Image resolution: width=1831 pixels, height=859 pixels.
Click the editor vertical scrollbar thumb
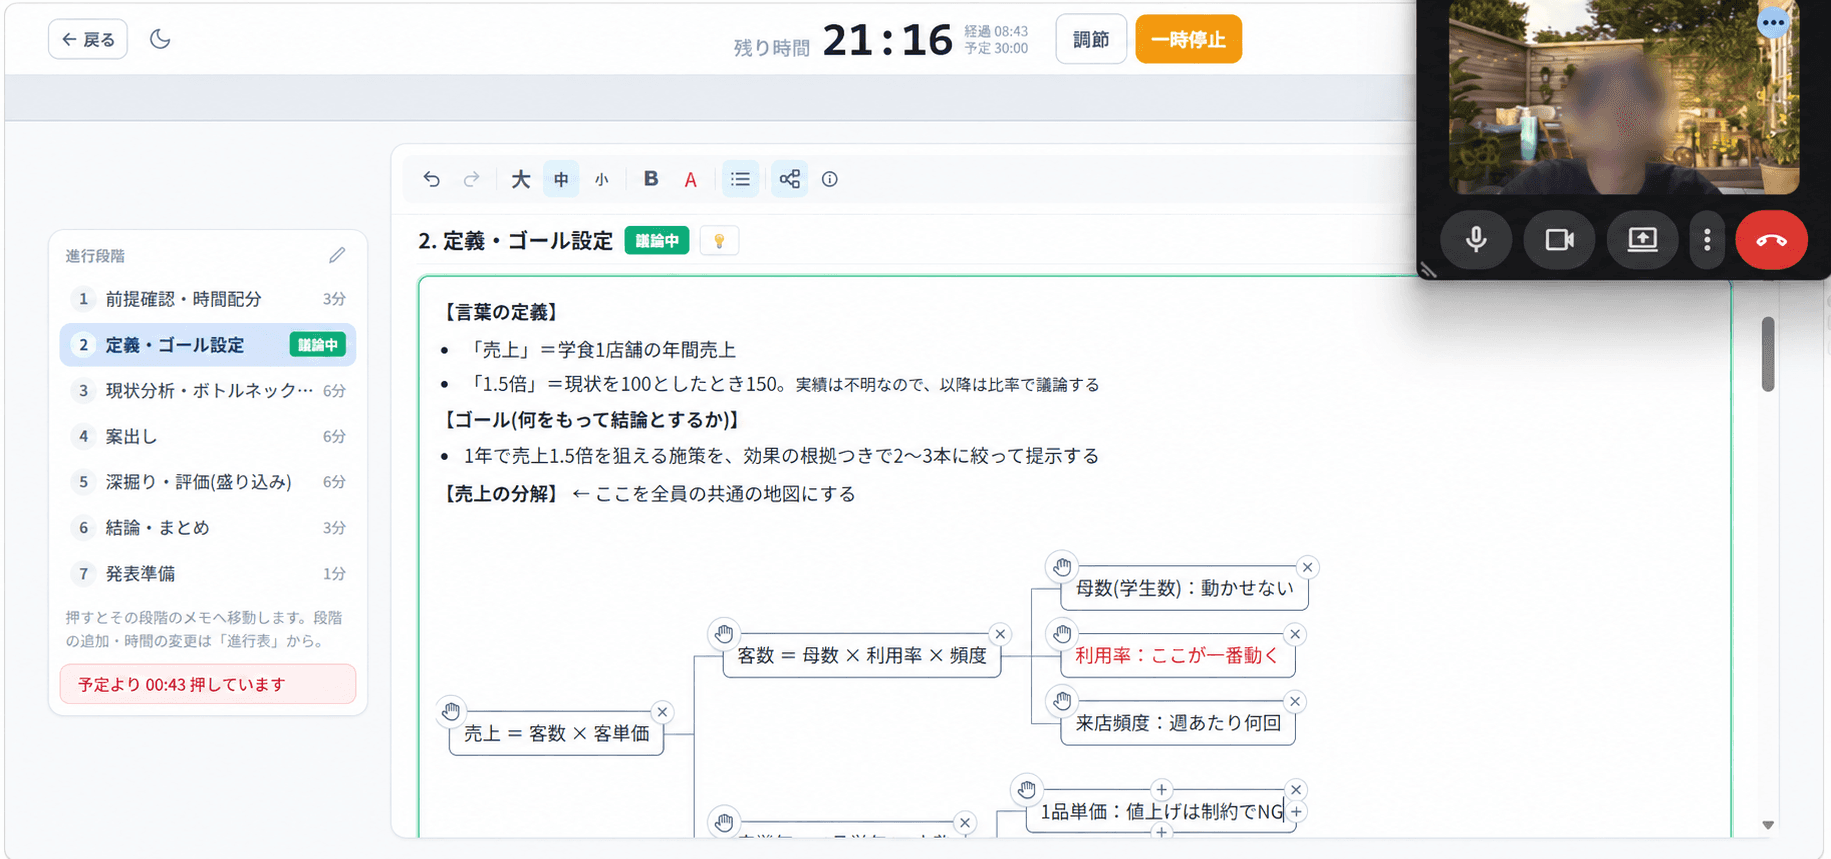[1768, 354]
